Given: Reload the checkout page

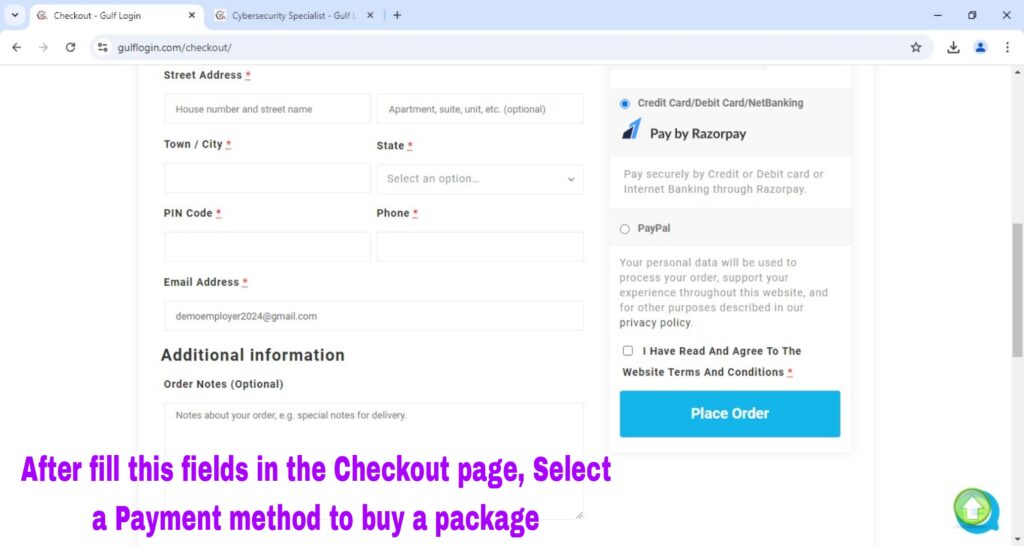Looking at the screenshot, I should (x=70, y=47).
